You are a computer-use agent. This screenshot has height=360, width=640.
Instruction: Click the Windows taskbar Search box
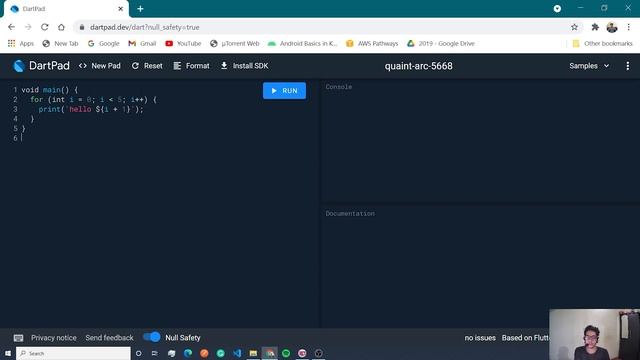pyautogui.click(x=73, y=353)
